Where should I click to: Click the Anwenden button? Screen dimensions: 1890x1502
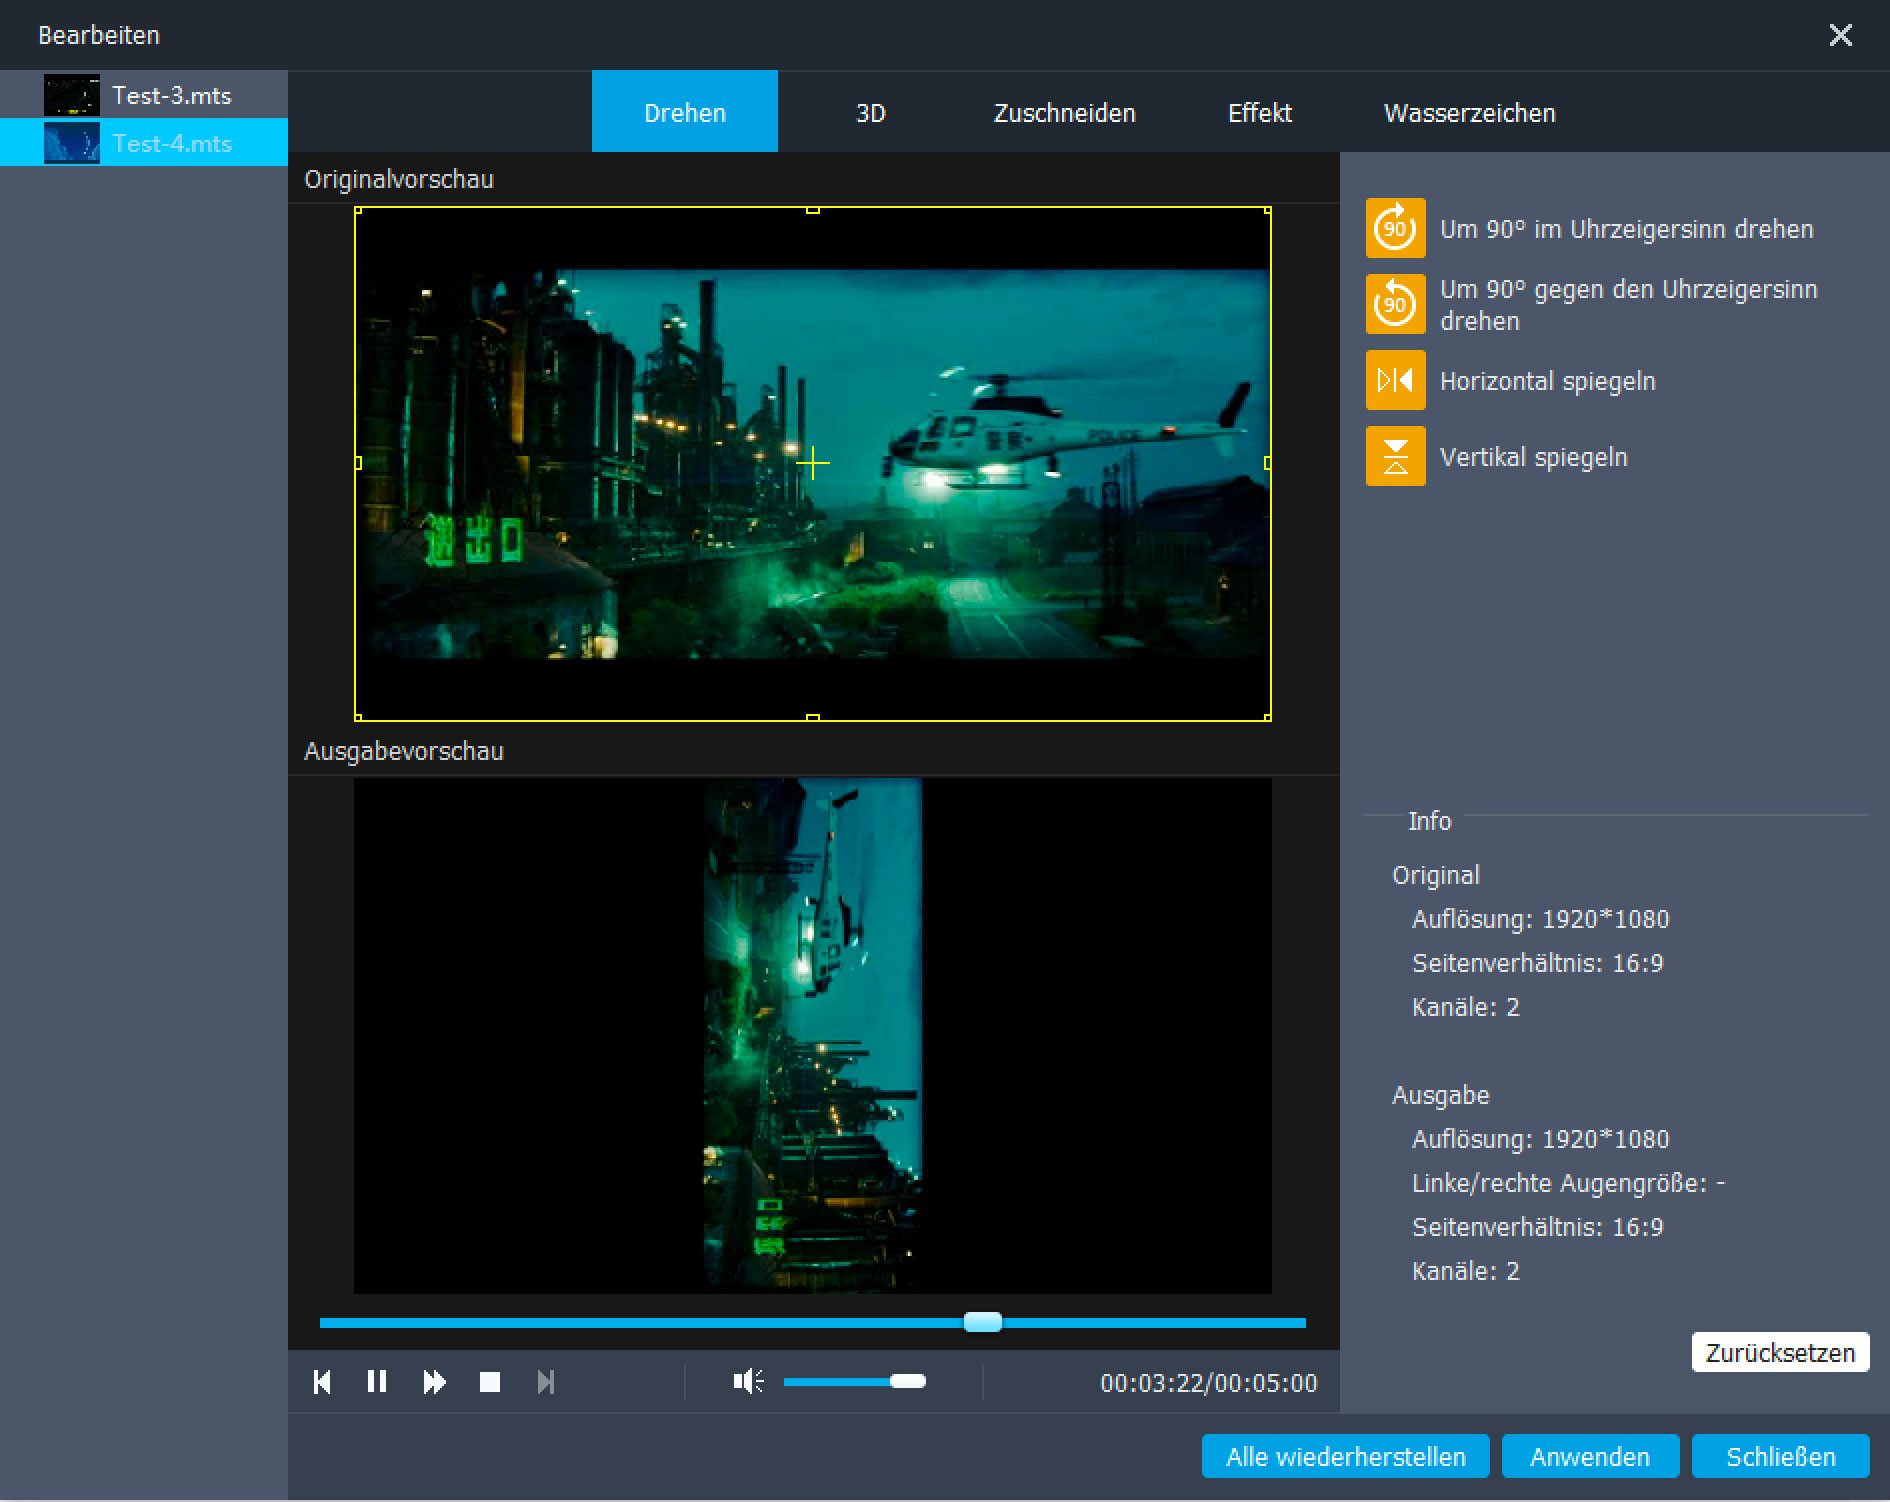1590,1456
